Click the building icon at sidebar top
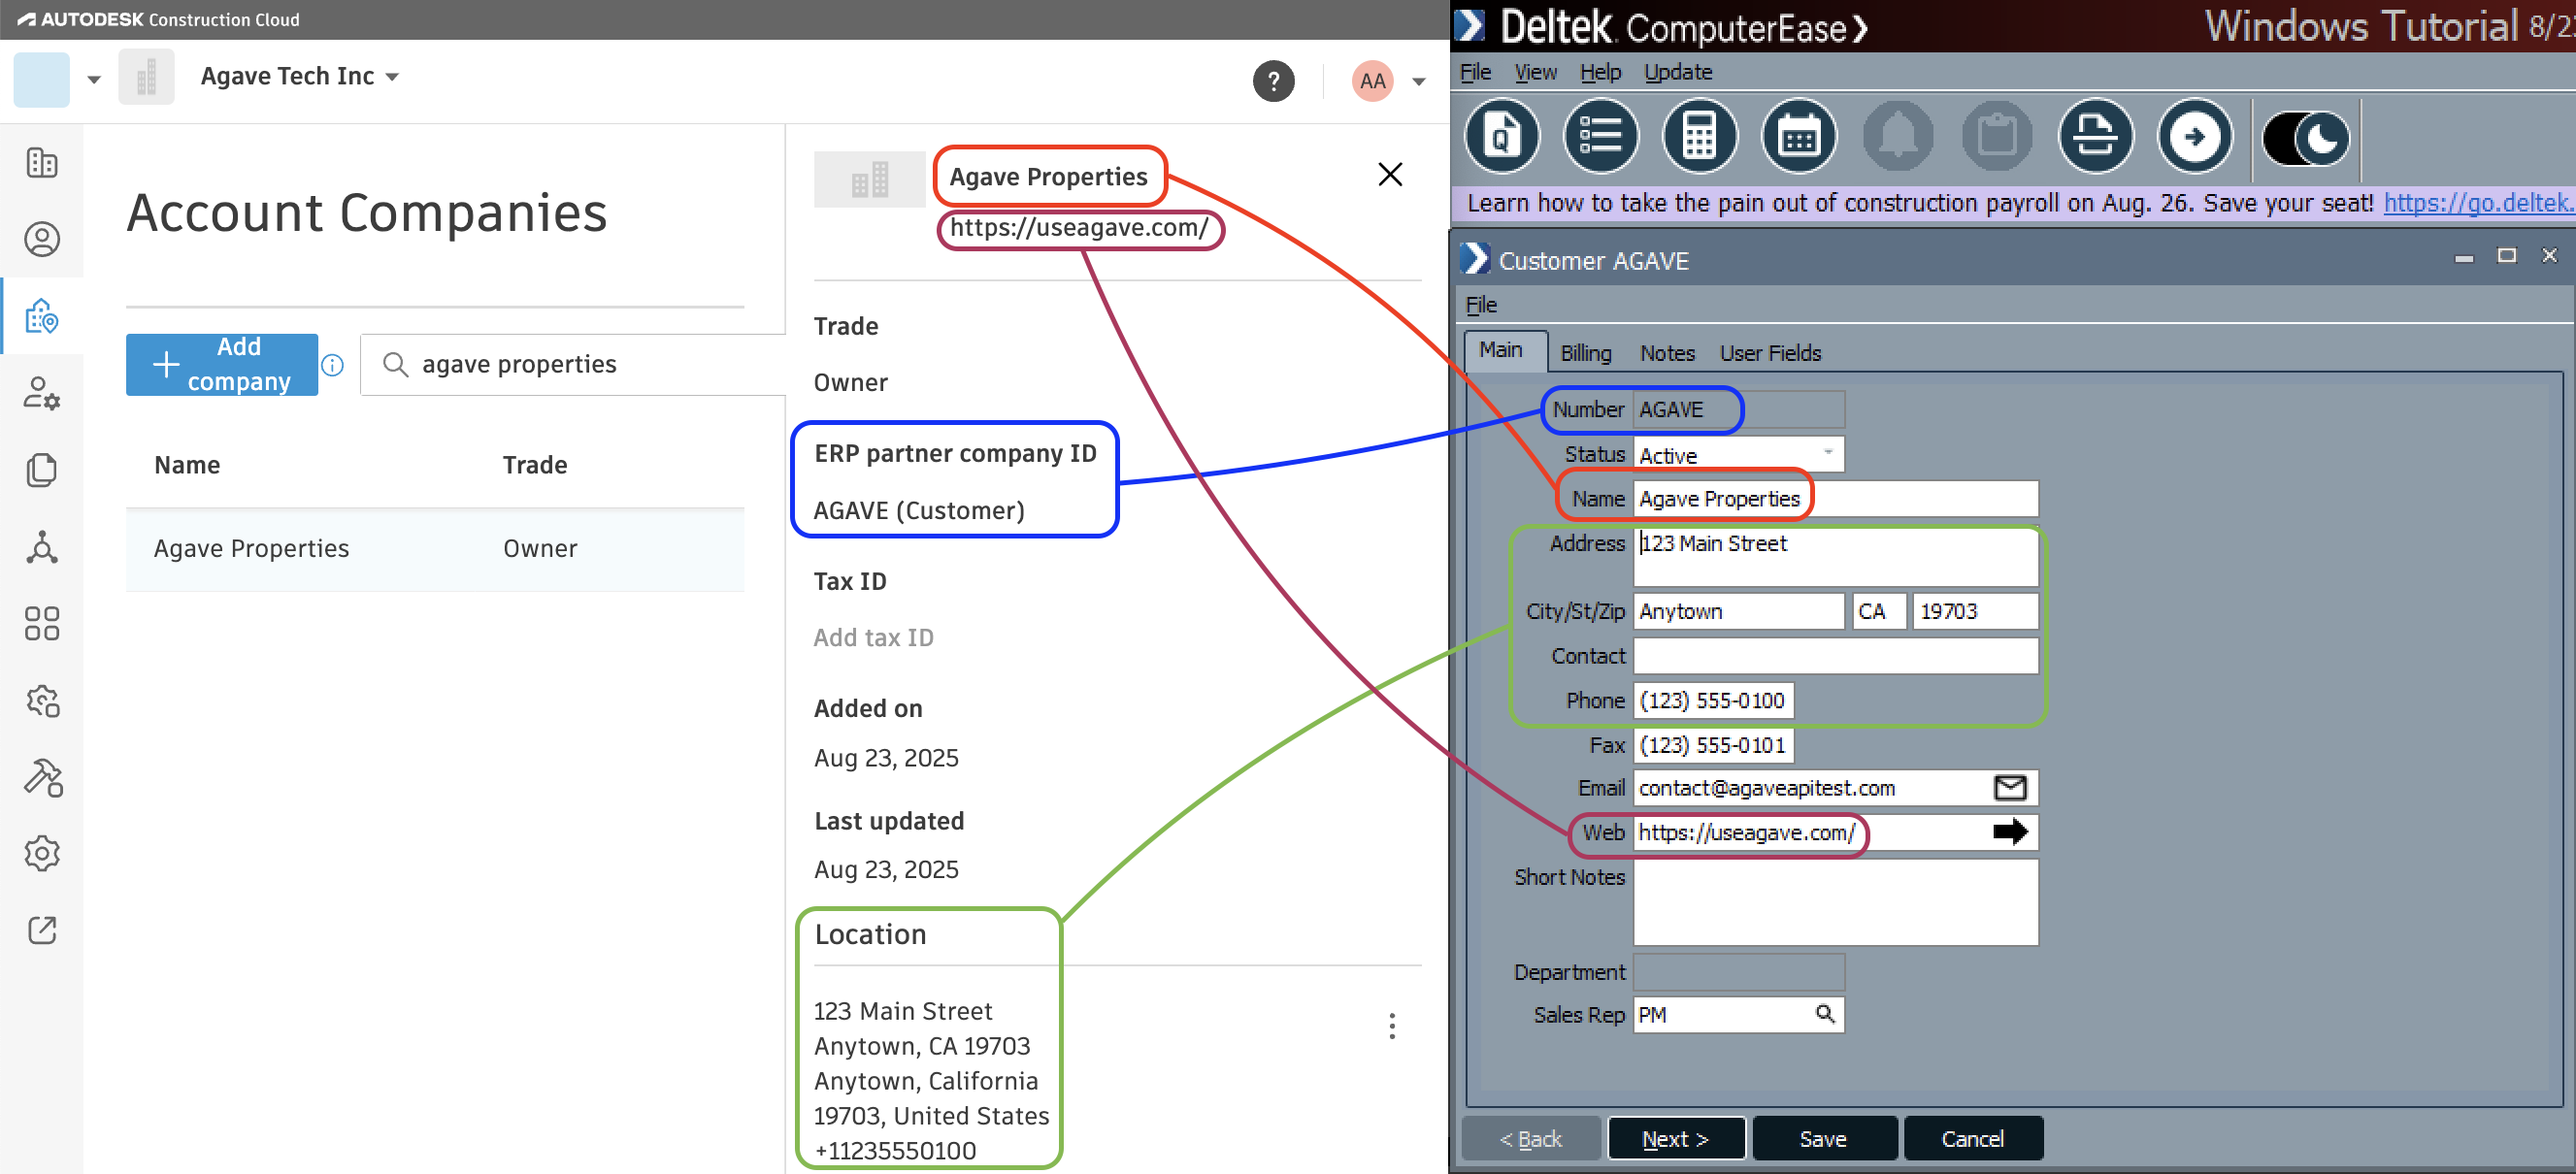 pos(42,162)
